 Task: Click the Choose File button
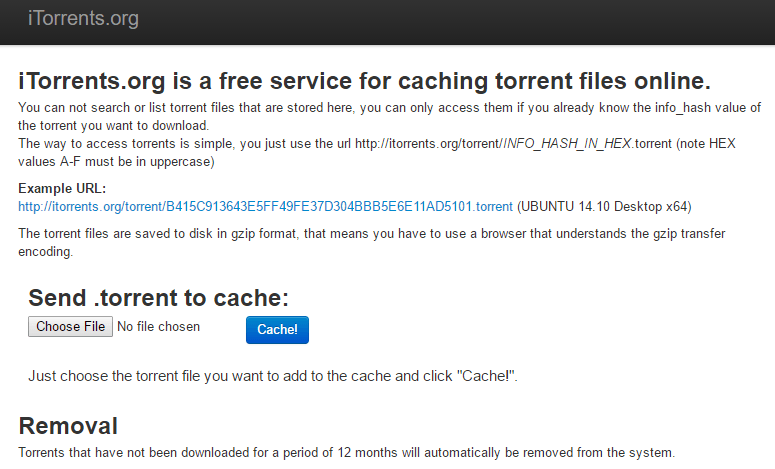70,327
